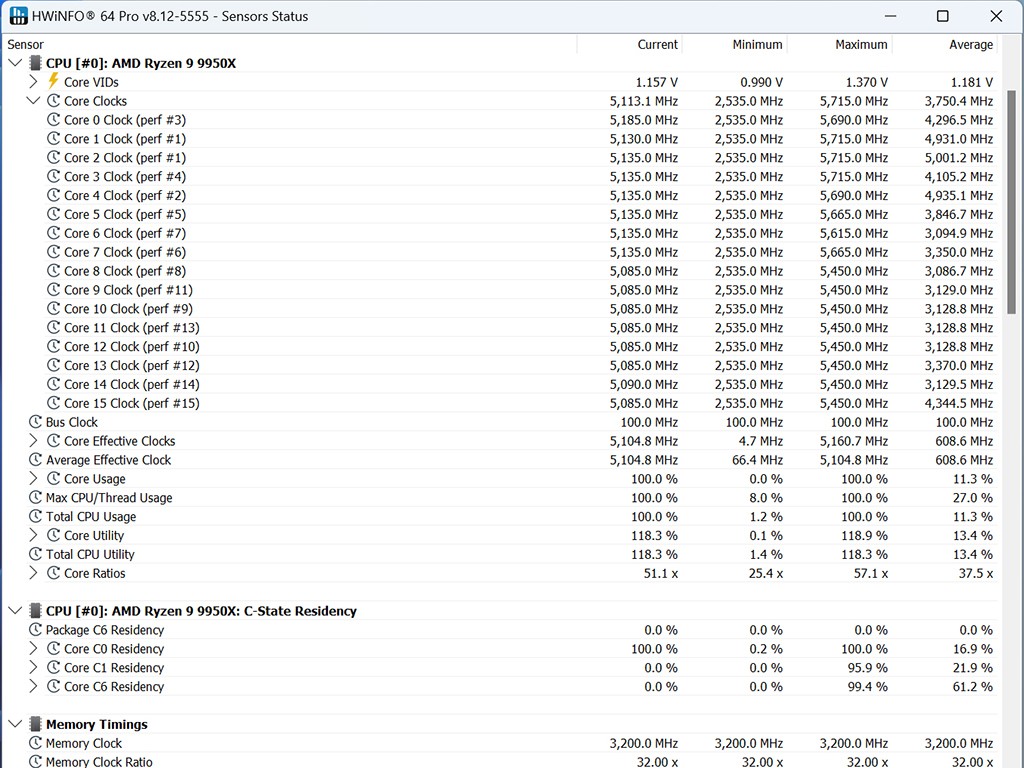Click the Memory Timings chip icon

[x=35, y=724]
